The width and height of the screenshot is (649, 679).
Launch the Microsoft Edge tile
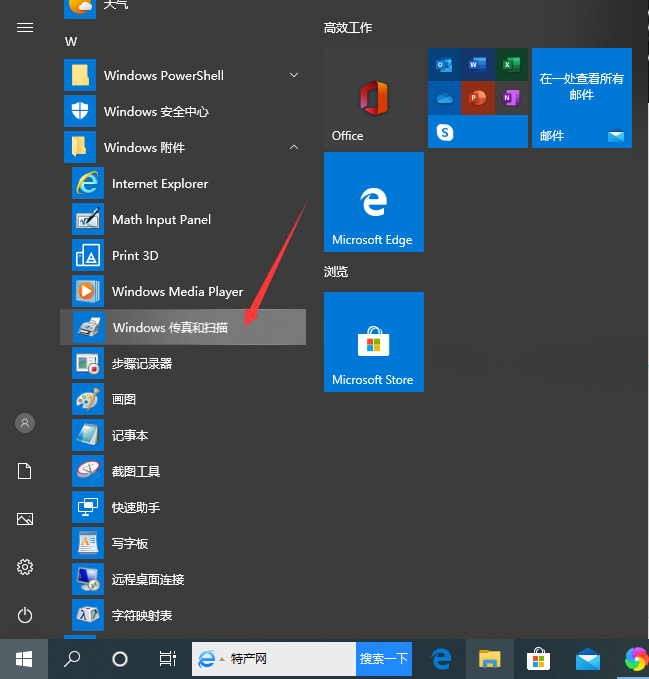click(x=374, y=202)
